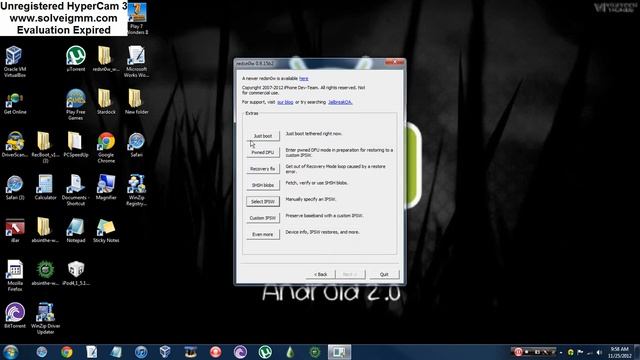Open the Calculator desktop icon

[x=45, y=187]
